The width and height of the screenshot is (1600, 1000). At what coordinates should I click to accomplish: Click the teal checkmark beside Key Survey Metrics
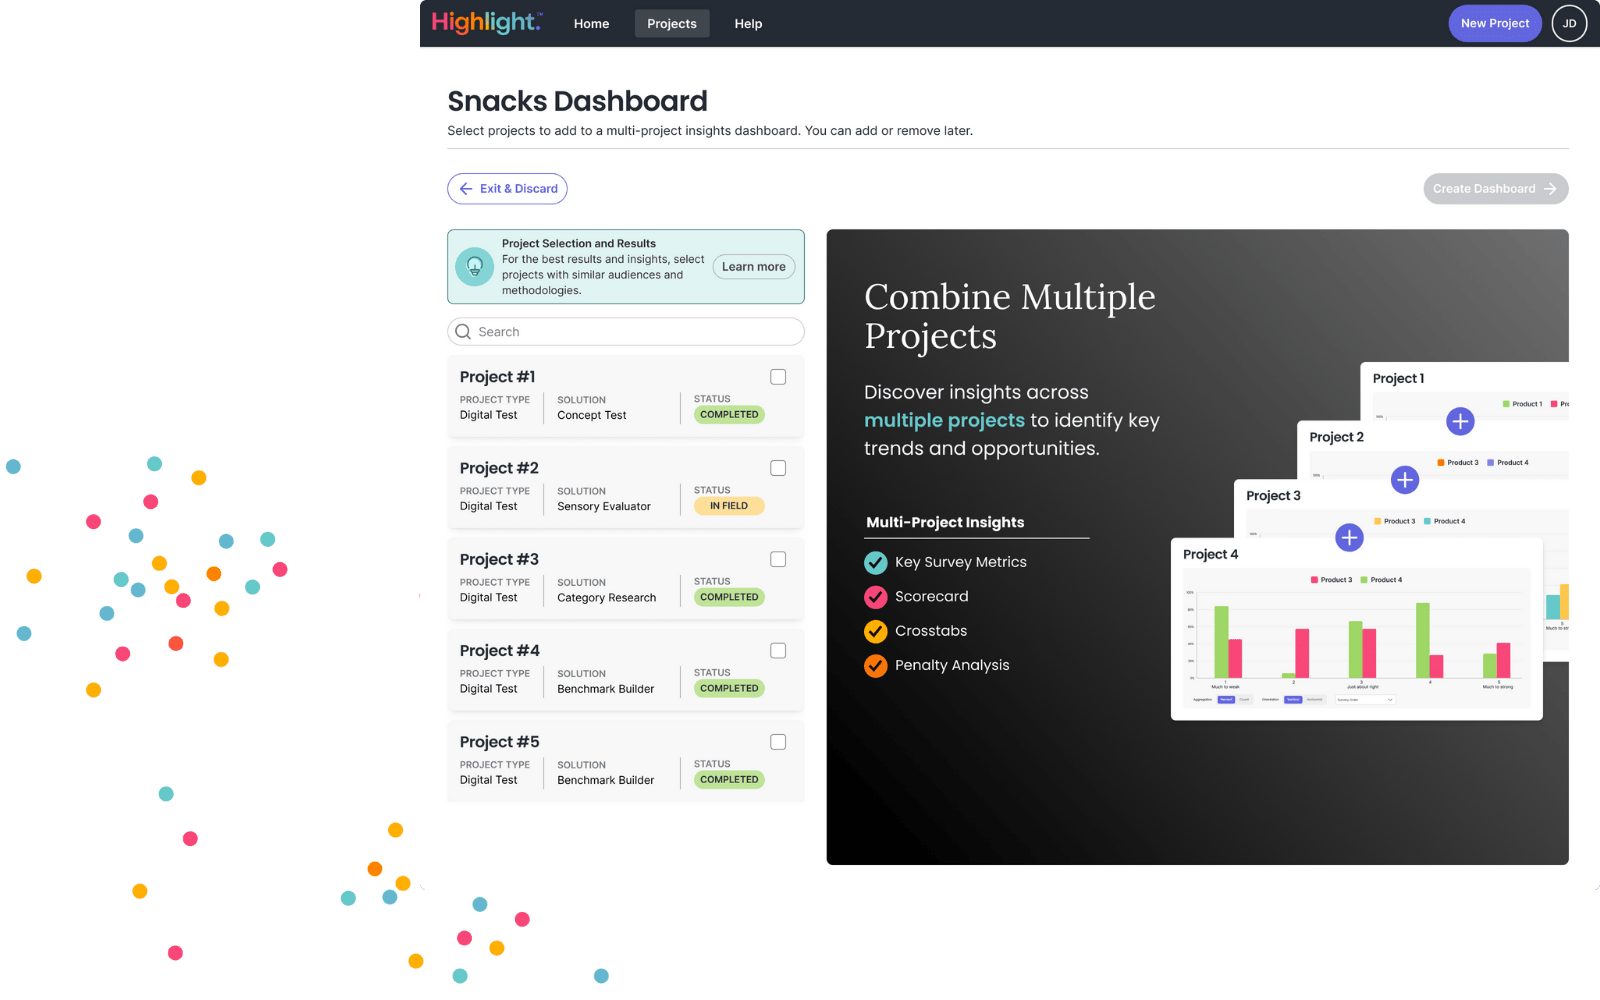tap(876, 562)
